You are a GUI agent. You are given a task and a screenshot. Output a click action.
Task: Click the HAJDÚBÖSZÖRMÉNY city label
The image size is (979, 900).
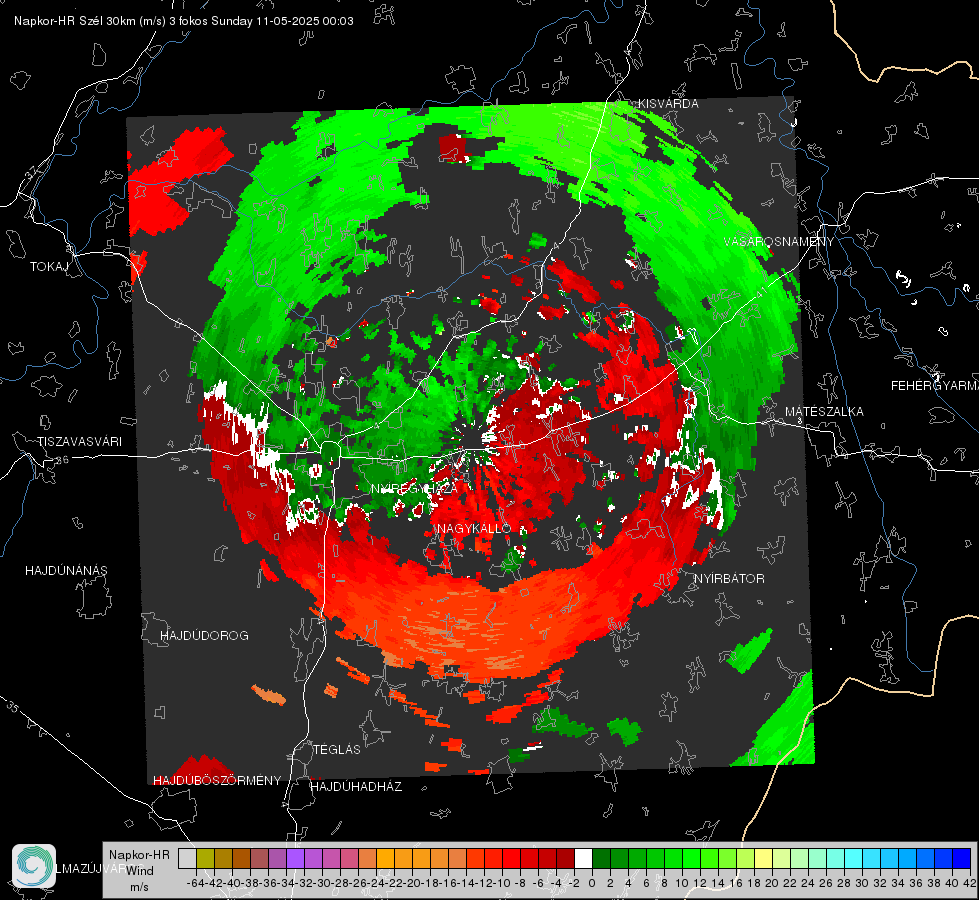(x=217, y=781)
